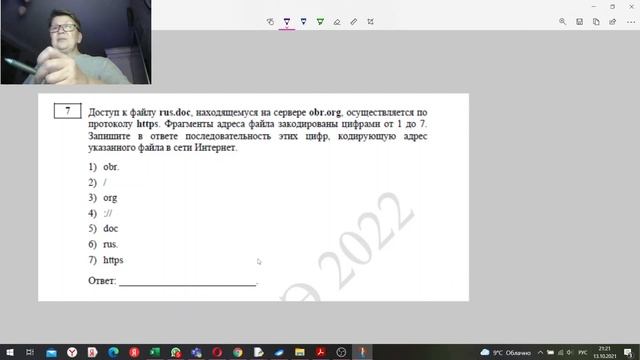Click option 4) ://

(x=100, y=213)
